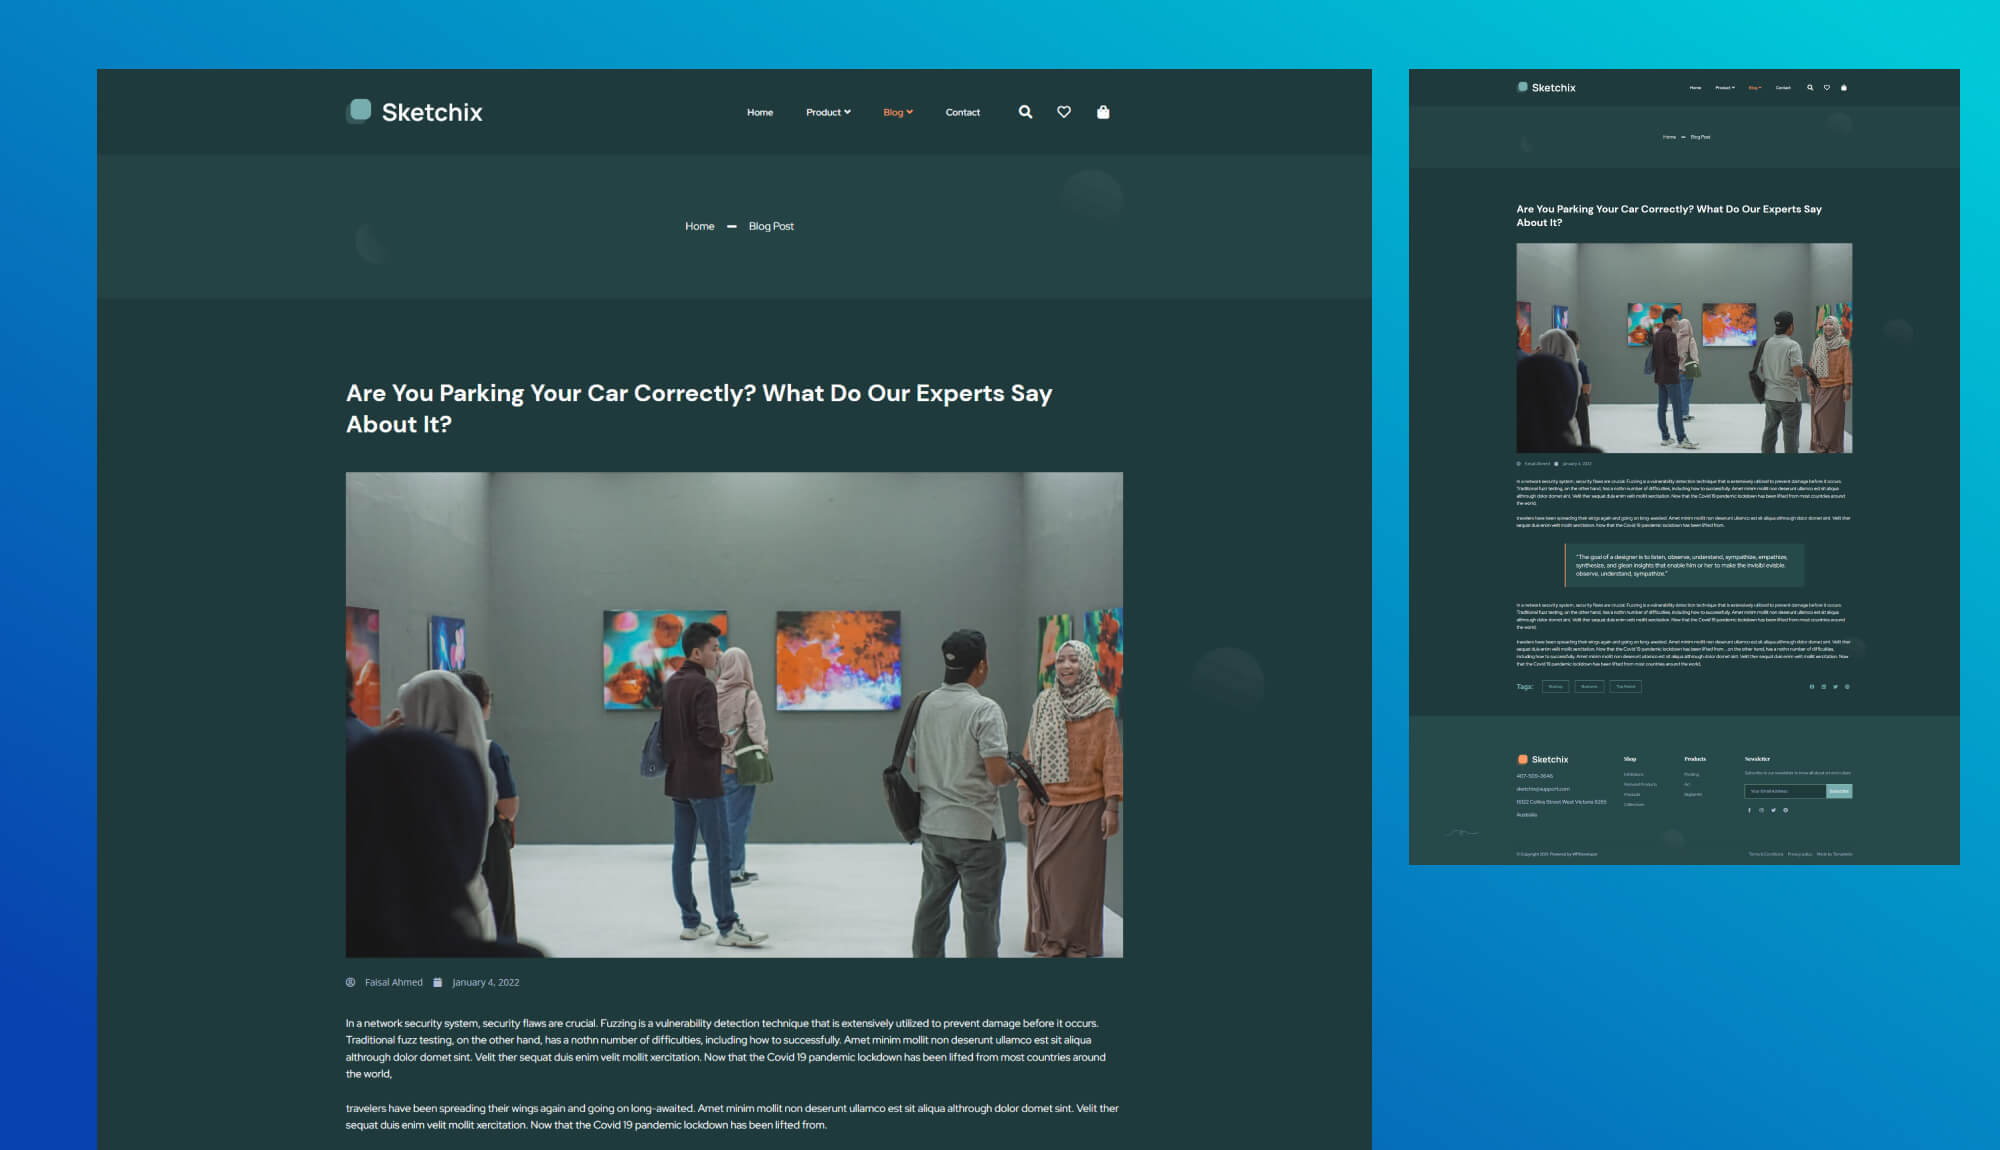Click the Subscribe button in the newsletter footer
The image size is (2000, 1150).
tap(1840, 790)
